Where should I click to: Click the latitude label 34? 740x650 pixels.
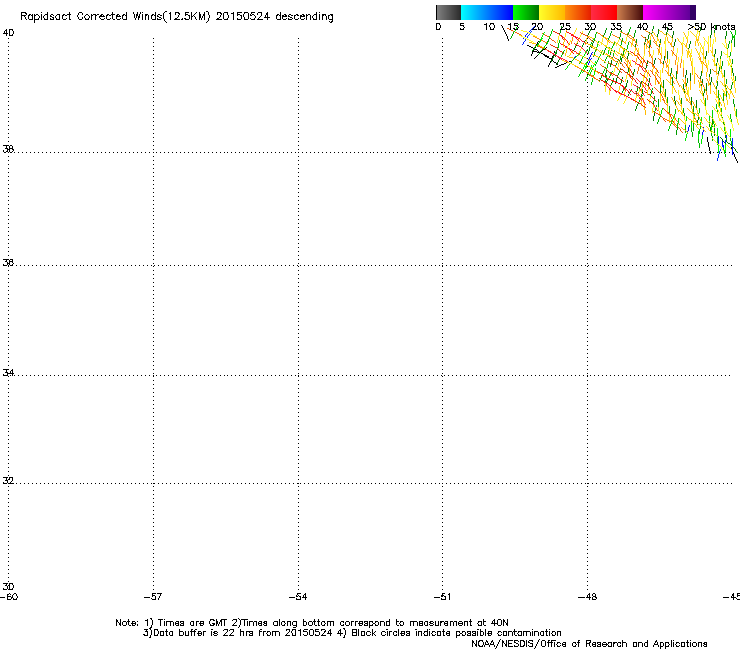tap(8, 372)
